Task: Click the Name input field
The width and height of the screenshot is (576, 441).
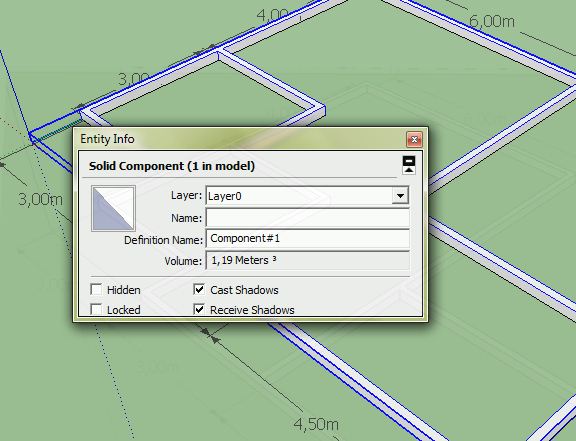Action: (x=307, y=218)
